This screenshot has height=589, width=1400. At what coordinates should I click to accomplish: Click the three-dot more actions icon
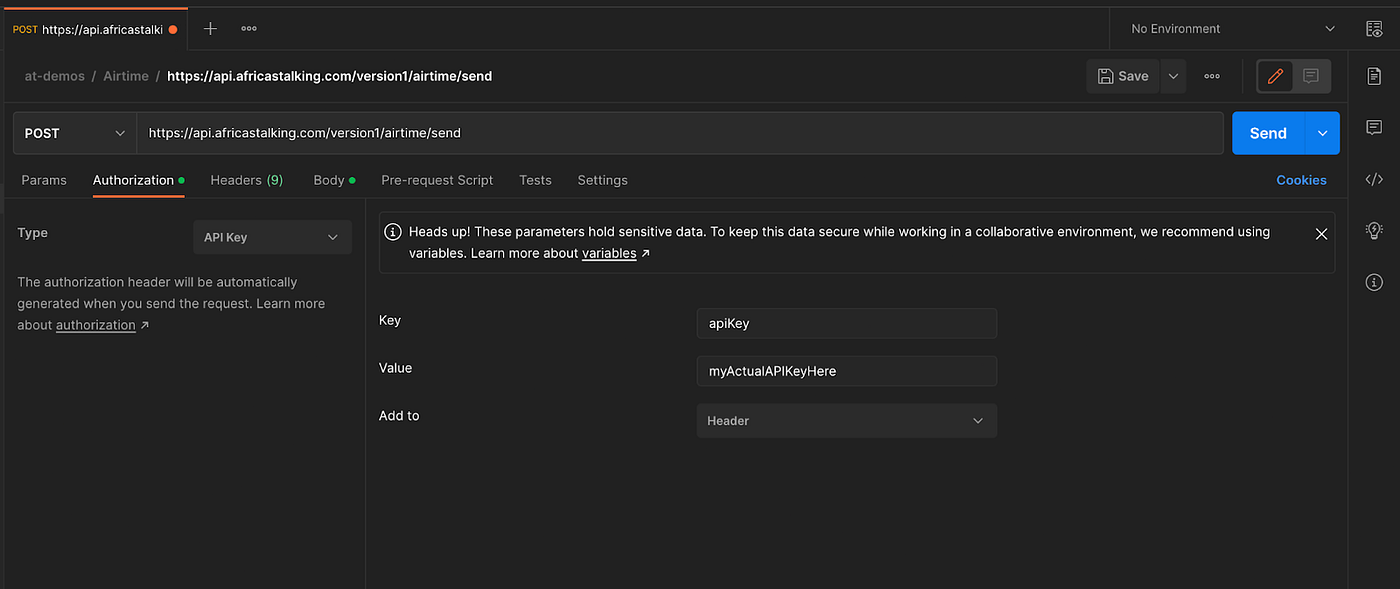(x=1212, y=76)
